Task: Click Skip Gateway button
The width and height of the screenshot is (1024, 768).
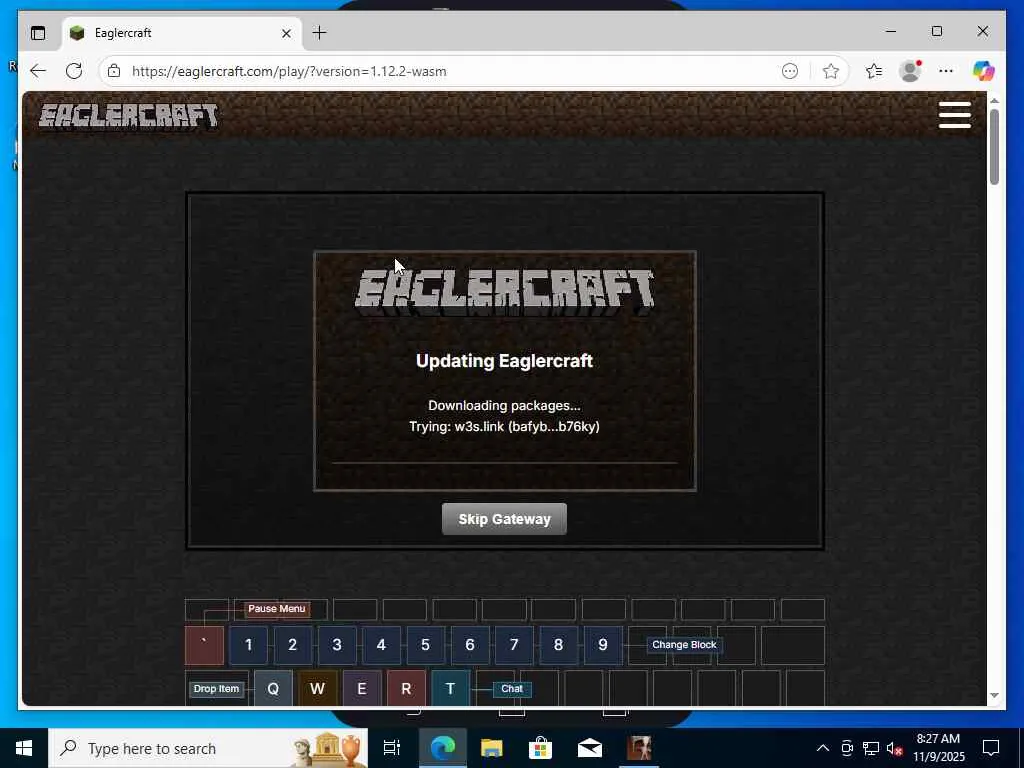Action: pyautogui.click(x=504, y=519)
